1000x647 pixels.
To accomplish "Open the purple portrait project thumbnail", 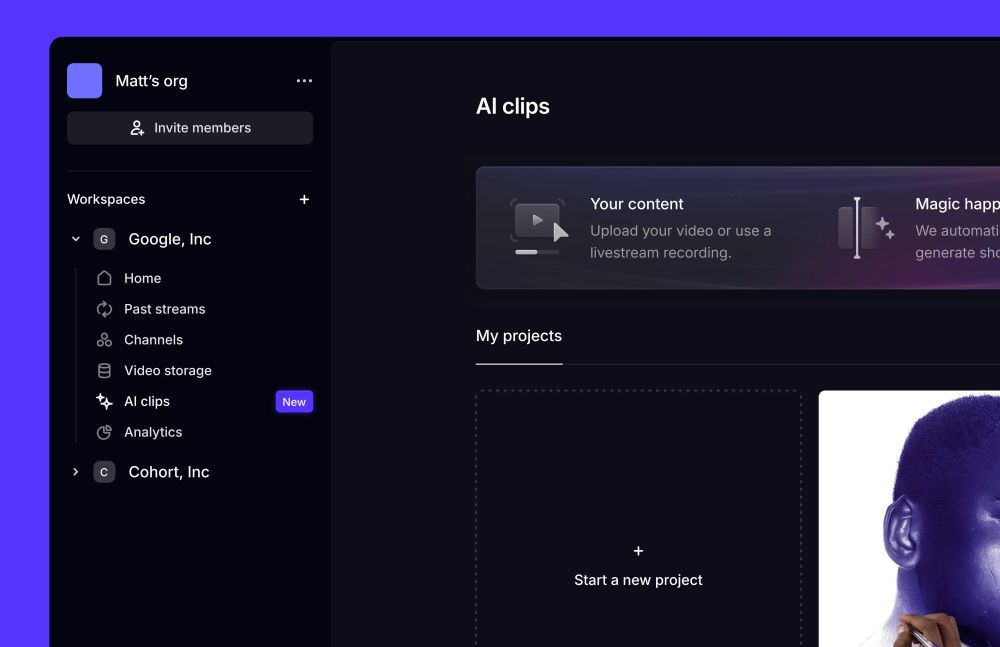I will point(909,518).
